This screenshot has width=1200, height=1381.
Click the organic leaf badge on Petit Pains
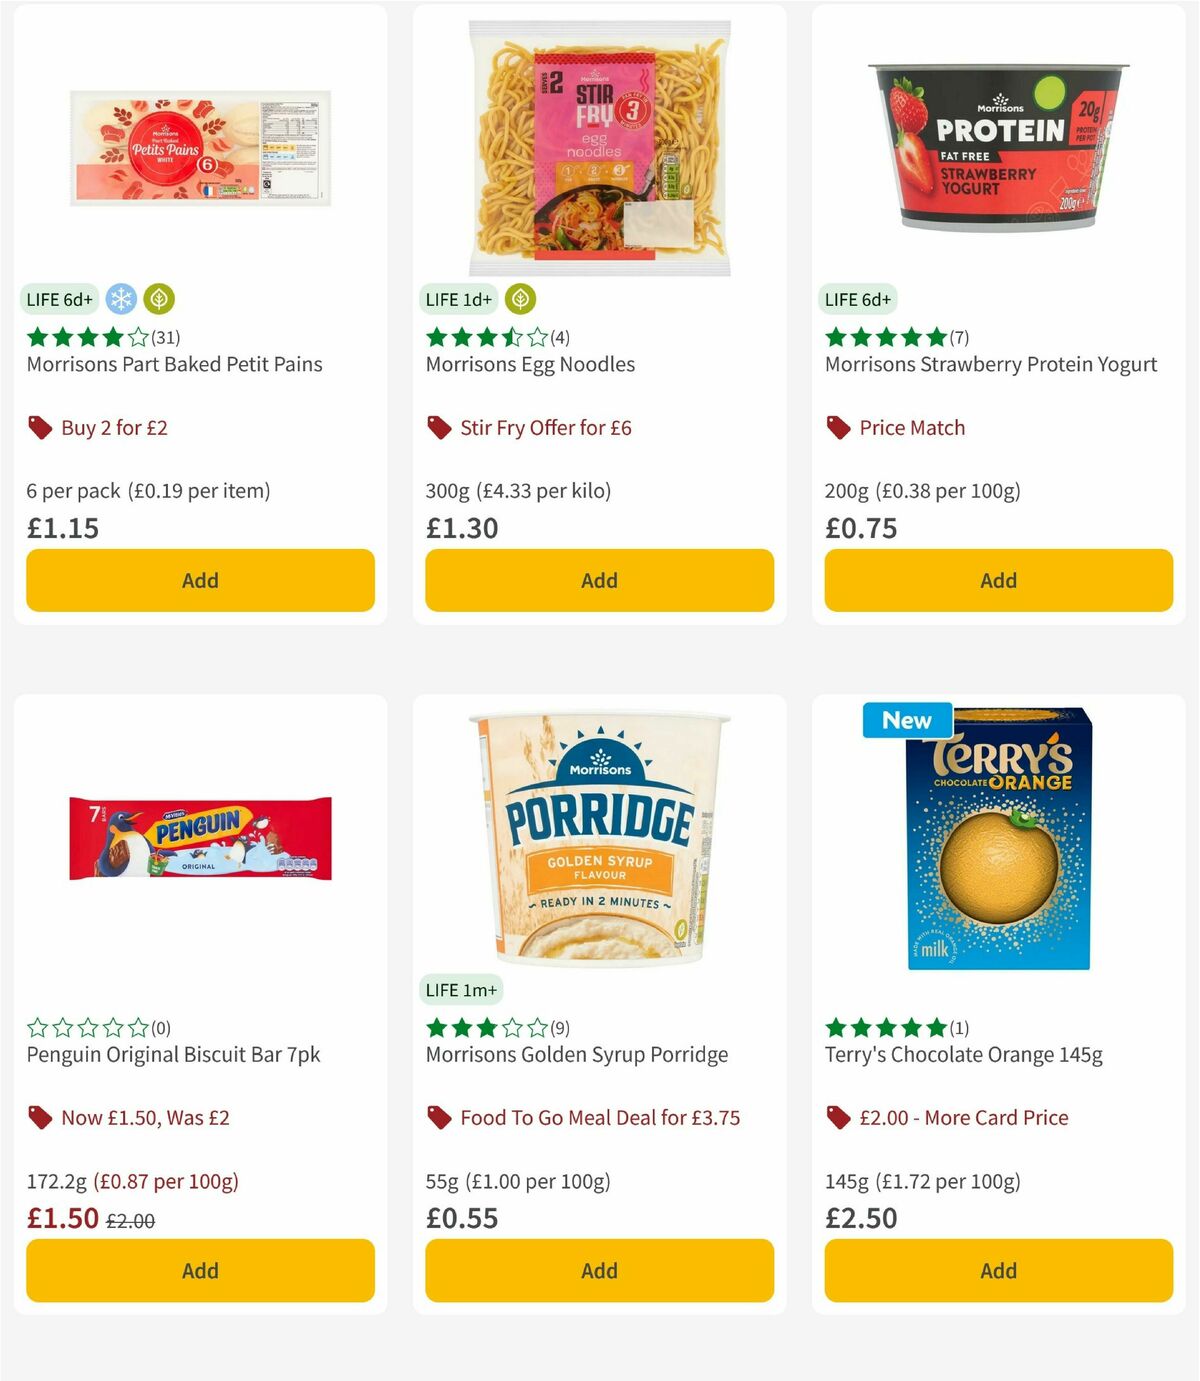pyautogui.click(x=161, y=298)
